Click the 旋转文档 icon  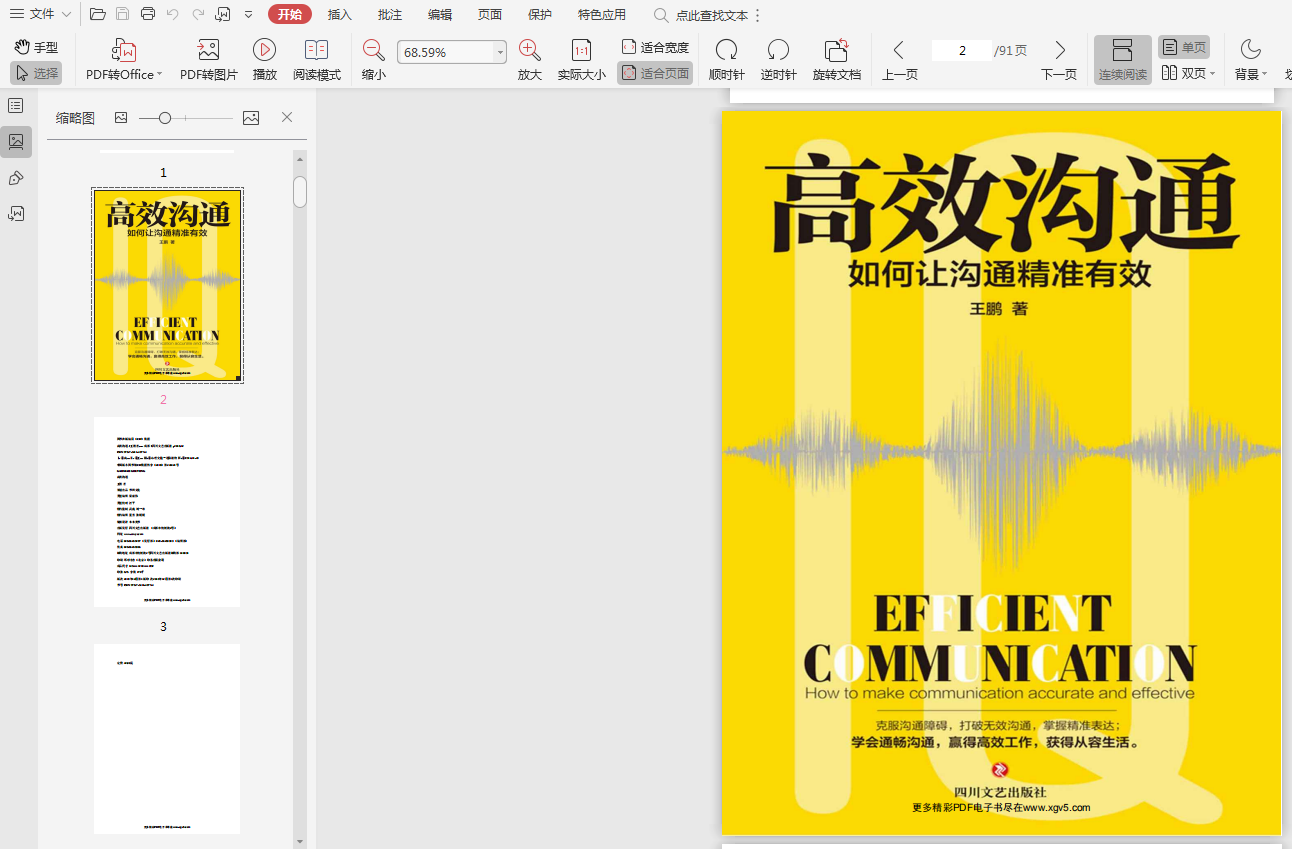(x=836, y=51)
